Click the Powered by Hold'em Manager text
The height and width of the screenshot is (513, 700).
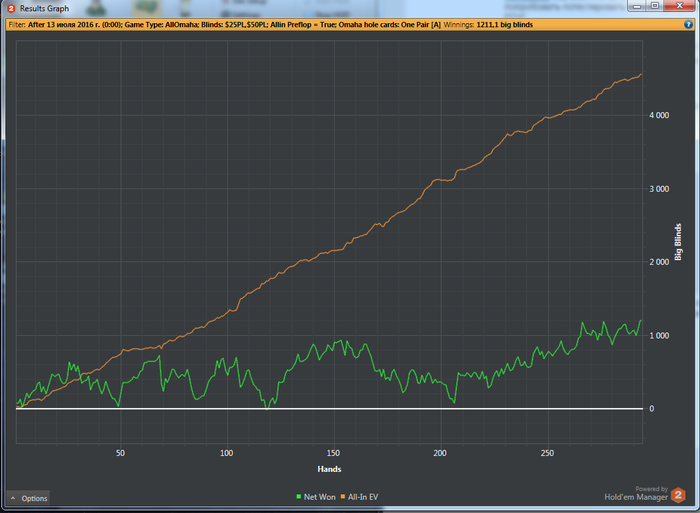pyautogui.click(x=636, y=493)
